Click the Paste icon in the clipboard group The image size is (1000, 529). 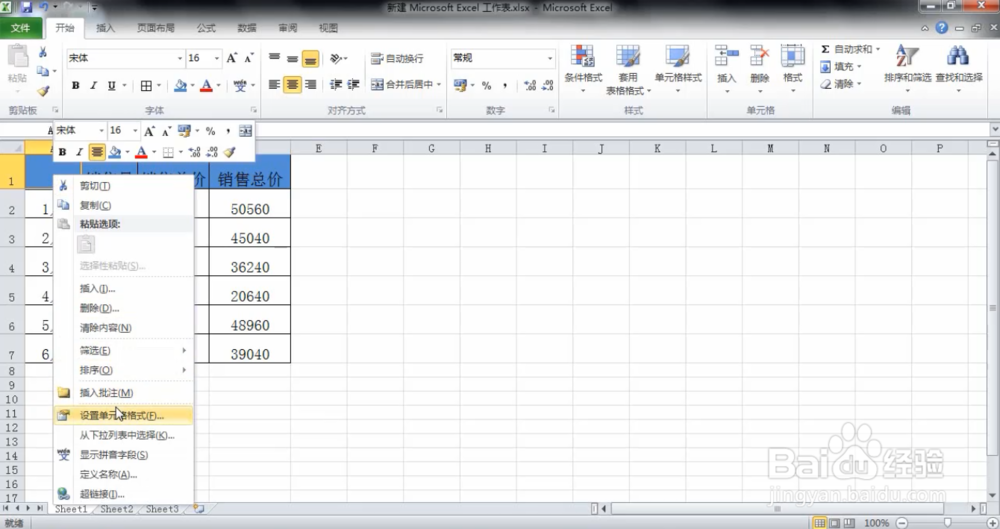[x=17, y=57]
